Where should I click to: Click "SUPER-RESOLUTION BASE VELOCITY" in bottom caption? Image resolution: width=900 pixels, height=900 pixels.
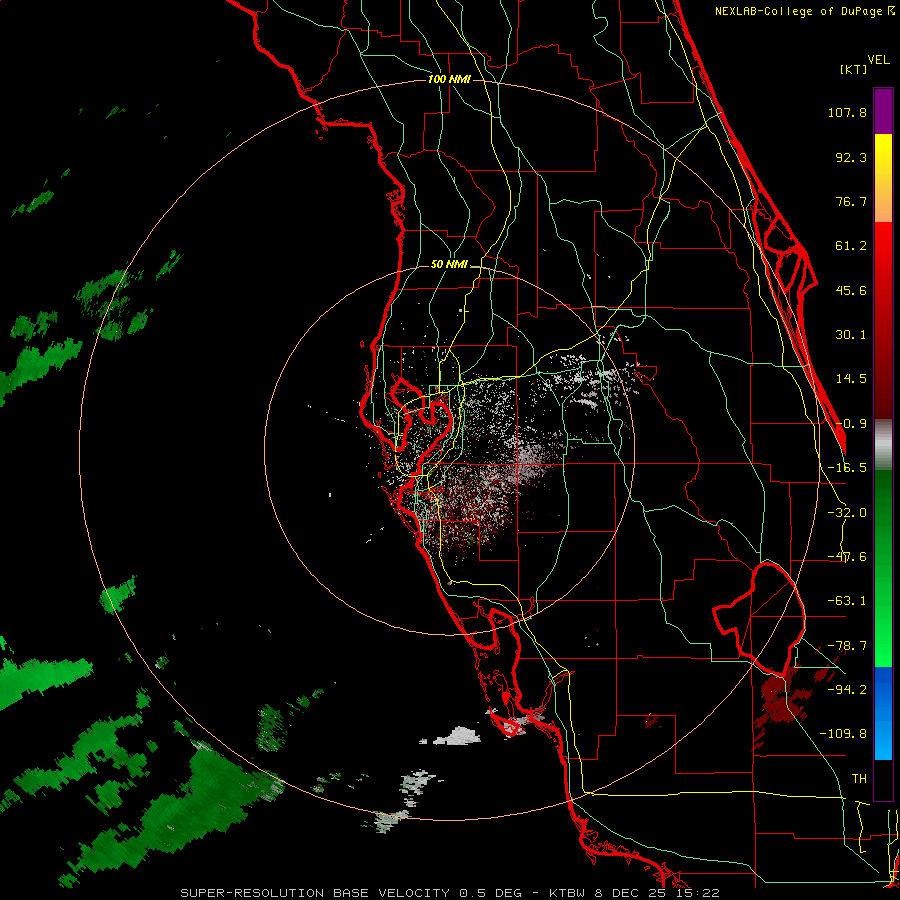click(315, 893)
